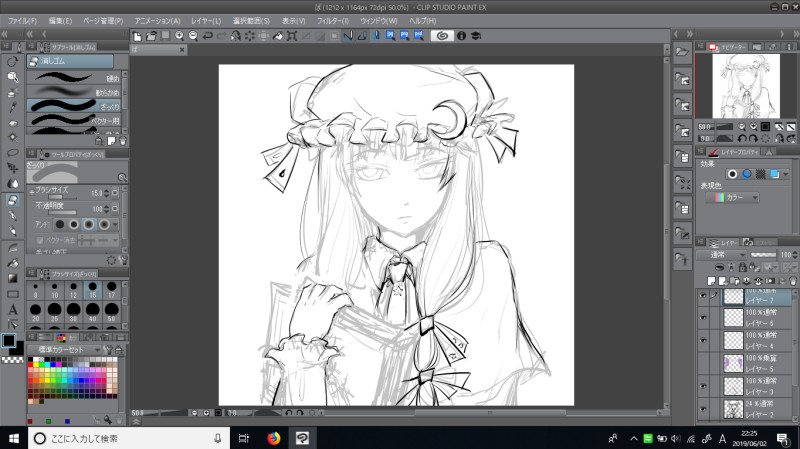The image size is (800, 449).
Task: Open the ヘルプ(H) menu
Action: click(422, 21)
